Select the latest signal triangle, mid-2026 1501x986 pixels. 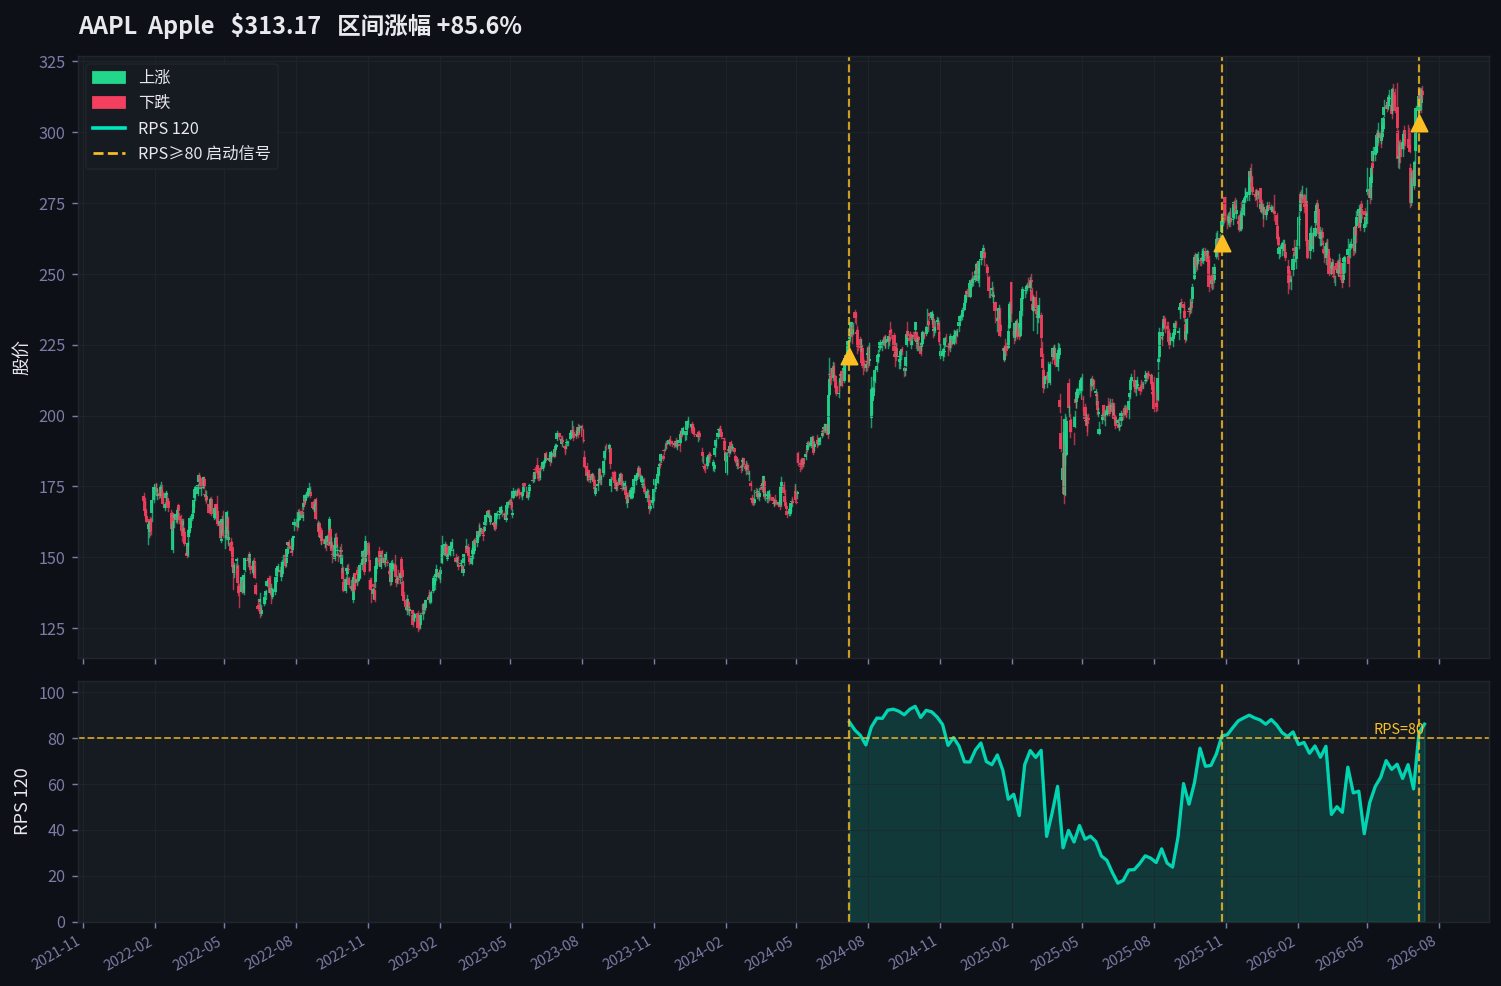pos(1419,124)
